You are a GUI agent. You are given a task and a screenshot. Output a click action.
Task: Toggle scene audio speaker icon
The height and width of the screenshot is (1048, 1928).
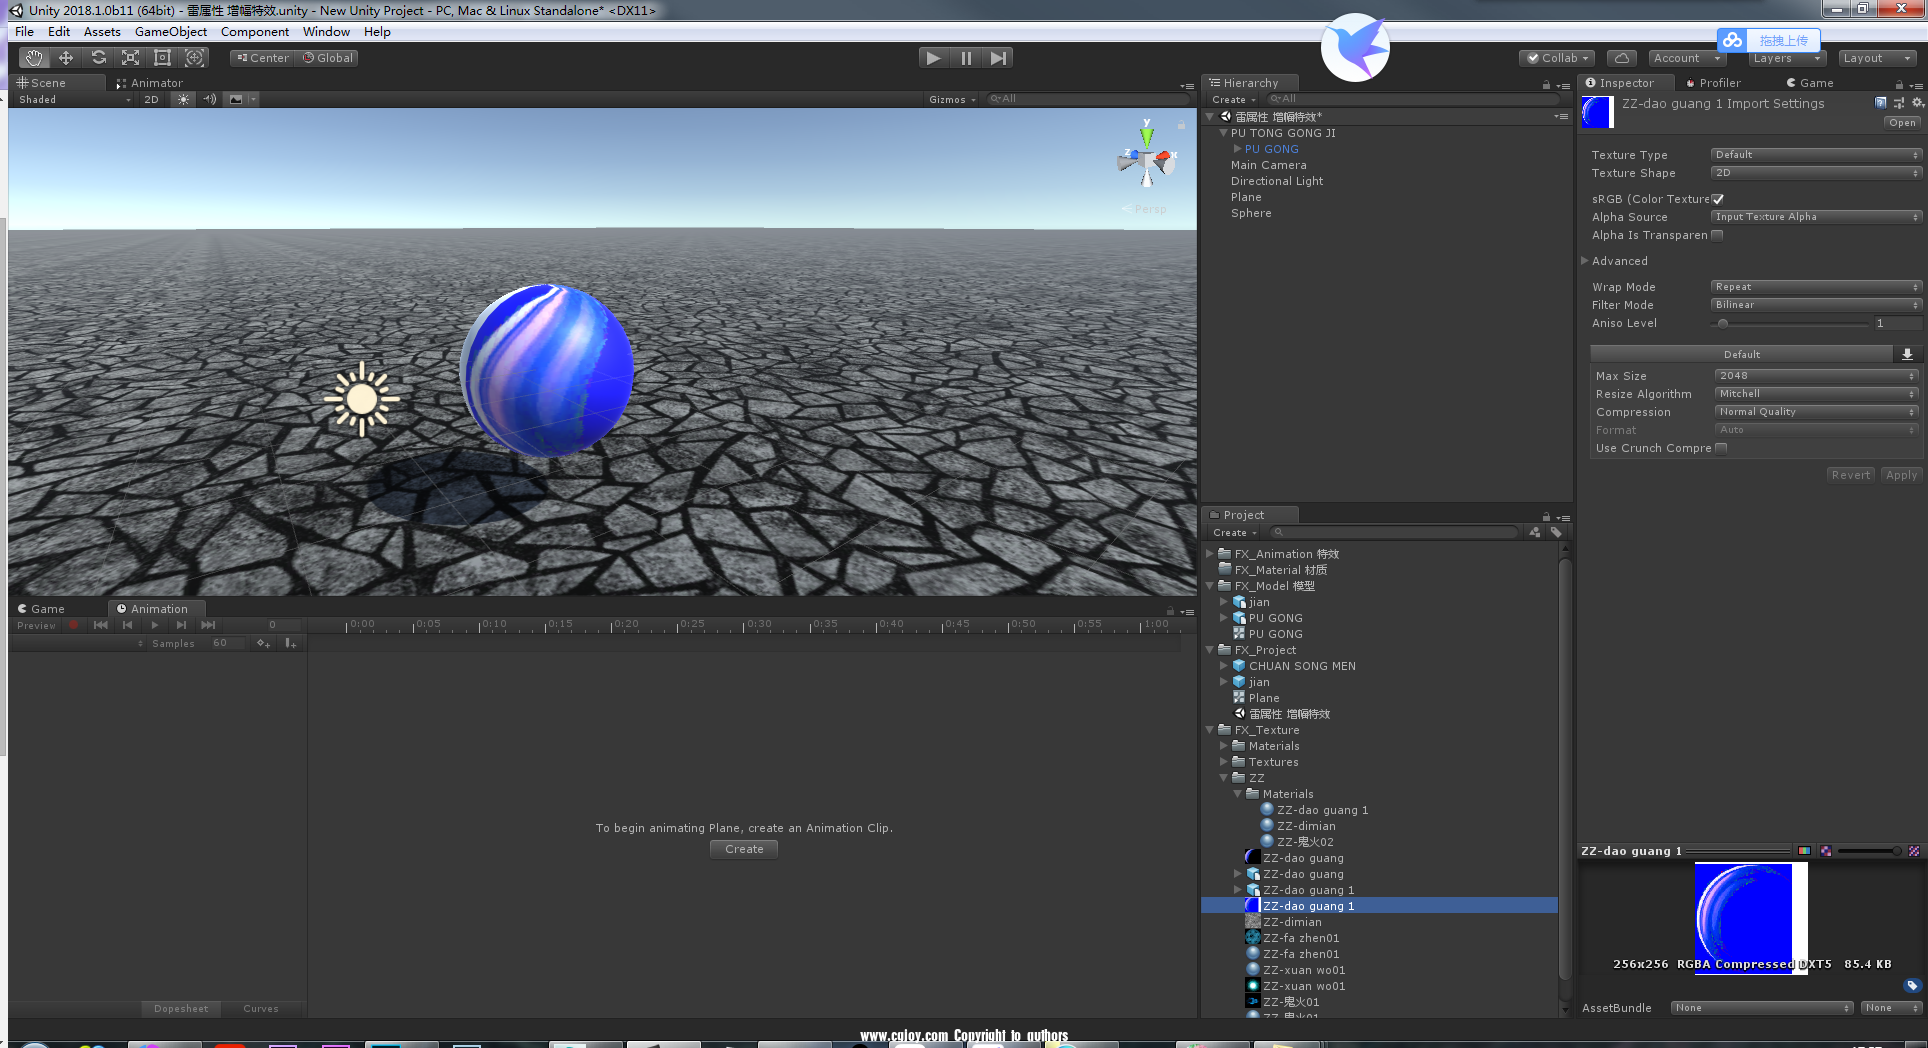pos(209,99)
